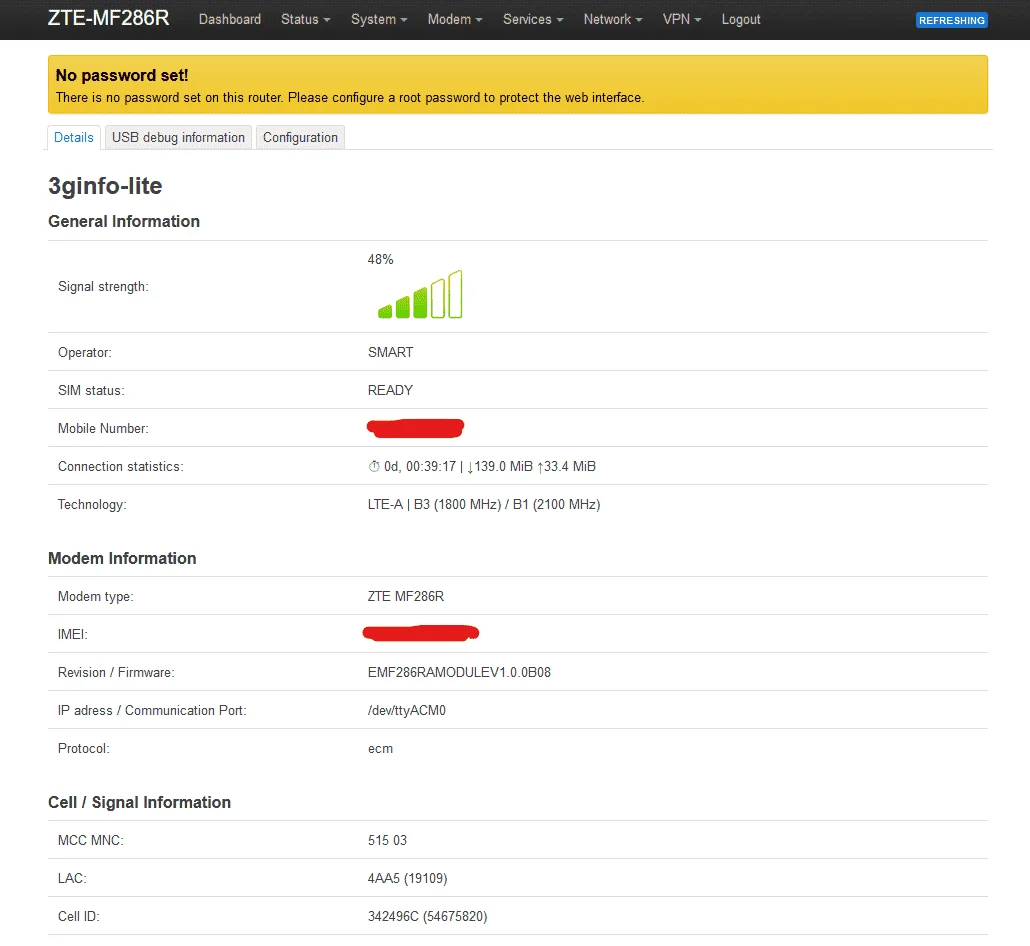This screenshot has width=1030, height=946.
Task: Click the Signal strength label
Action: pos(103,286)
